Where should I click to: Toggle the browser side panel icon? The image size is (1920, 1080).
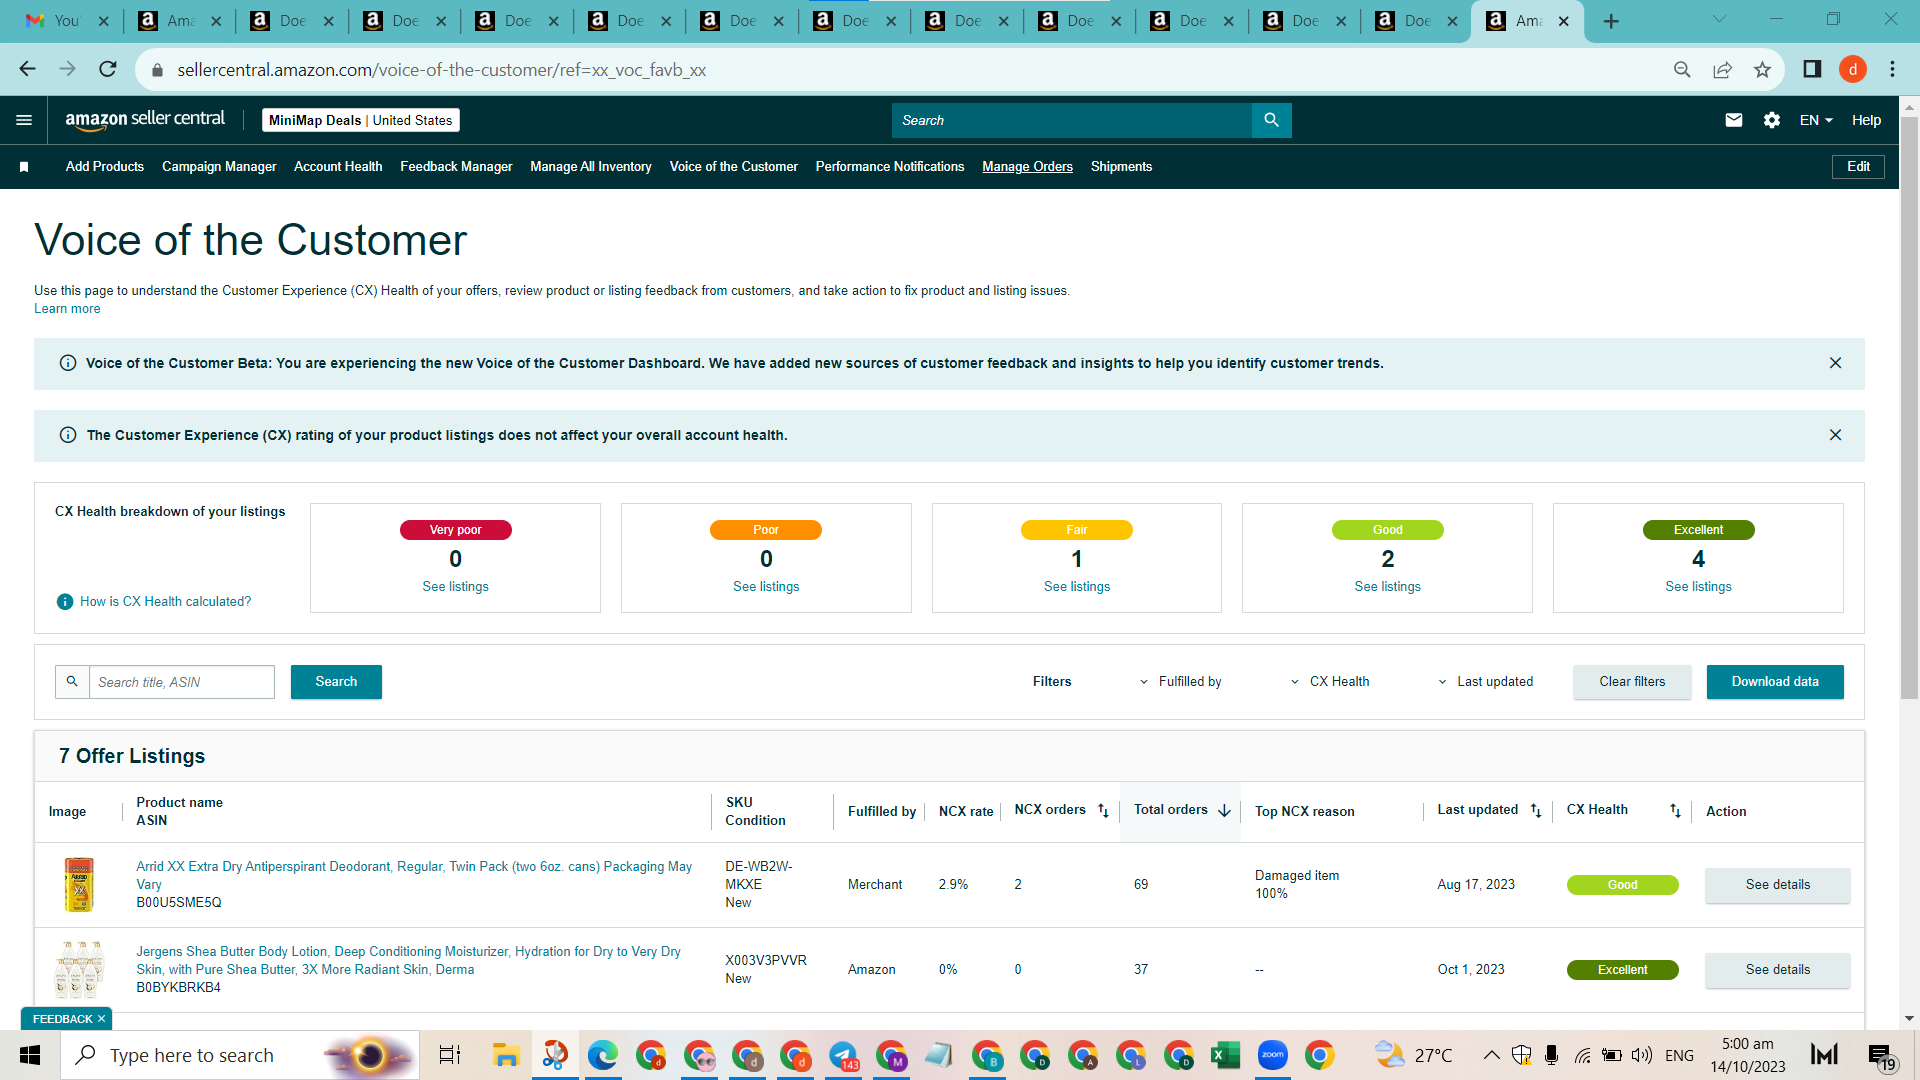click(1812, 69)
